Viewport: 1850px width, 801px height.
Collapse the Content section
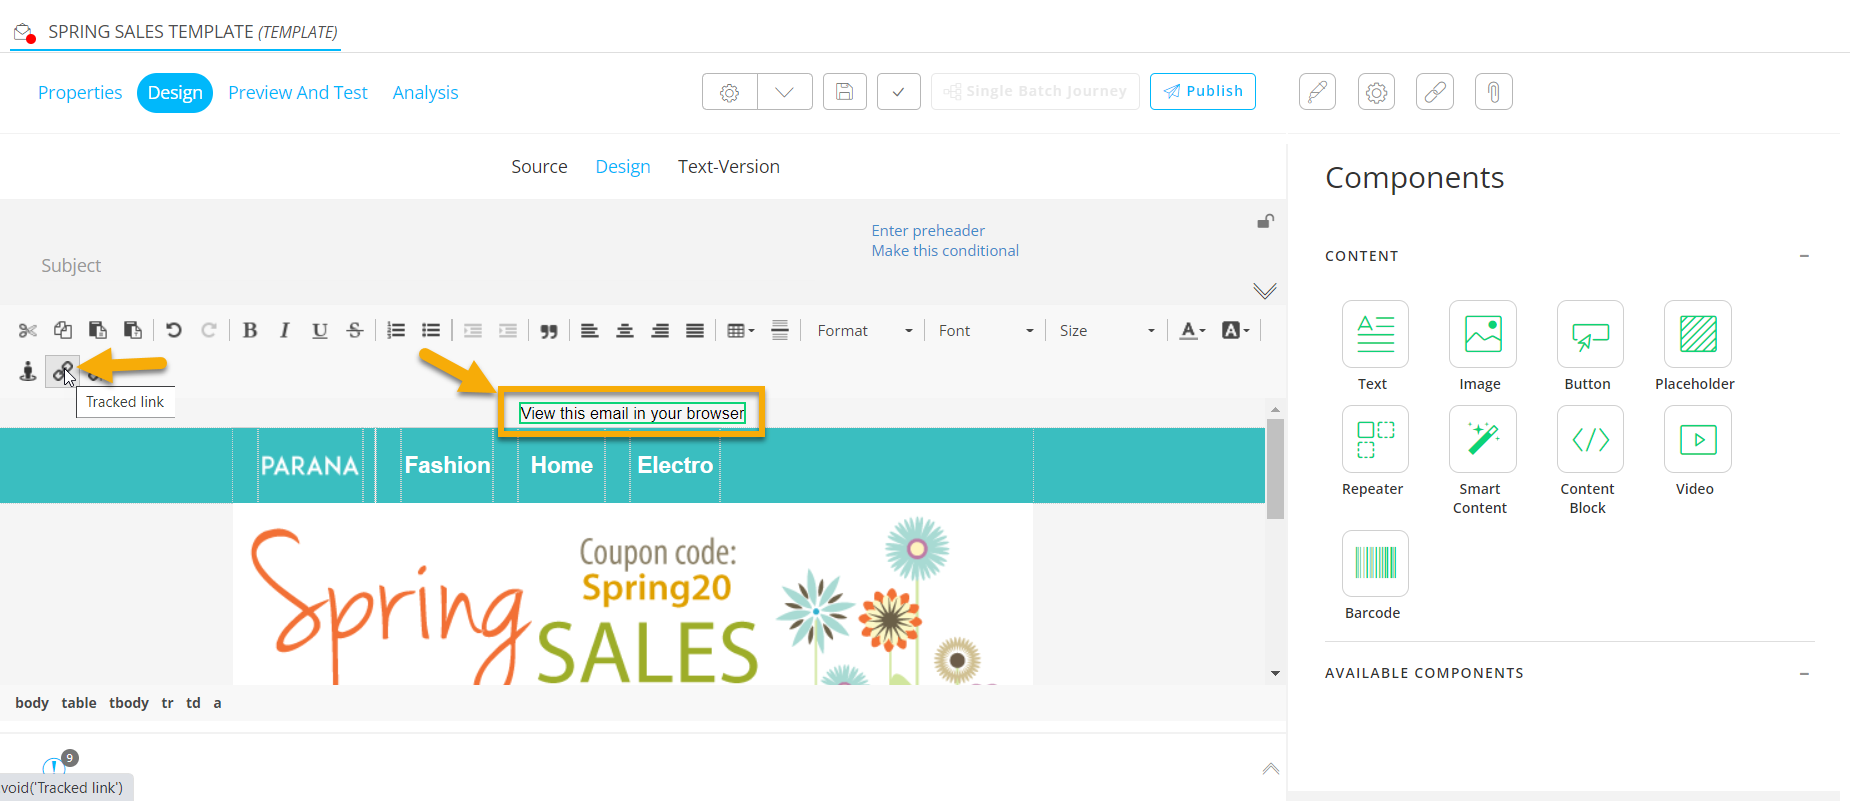1804,256
